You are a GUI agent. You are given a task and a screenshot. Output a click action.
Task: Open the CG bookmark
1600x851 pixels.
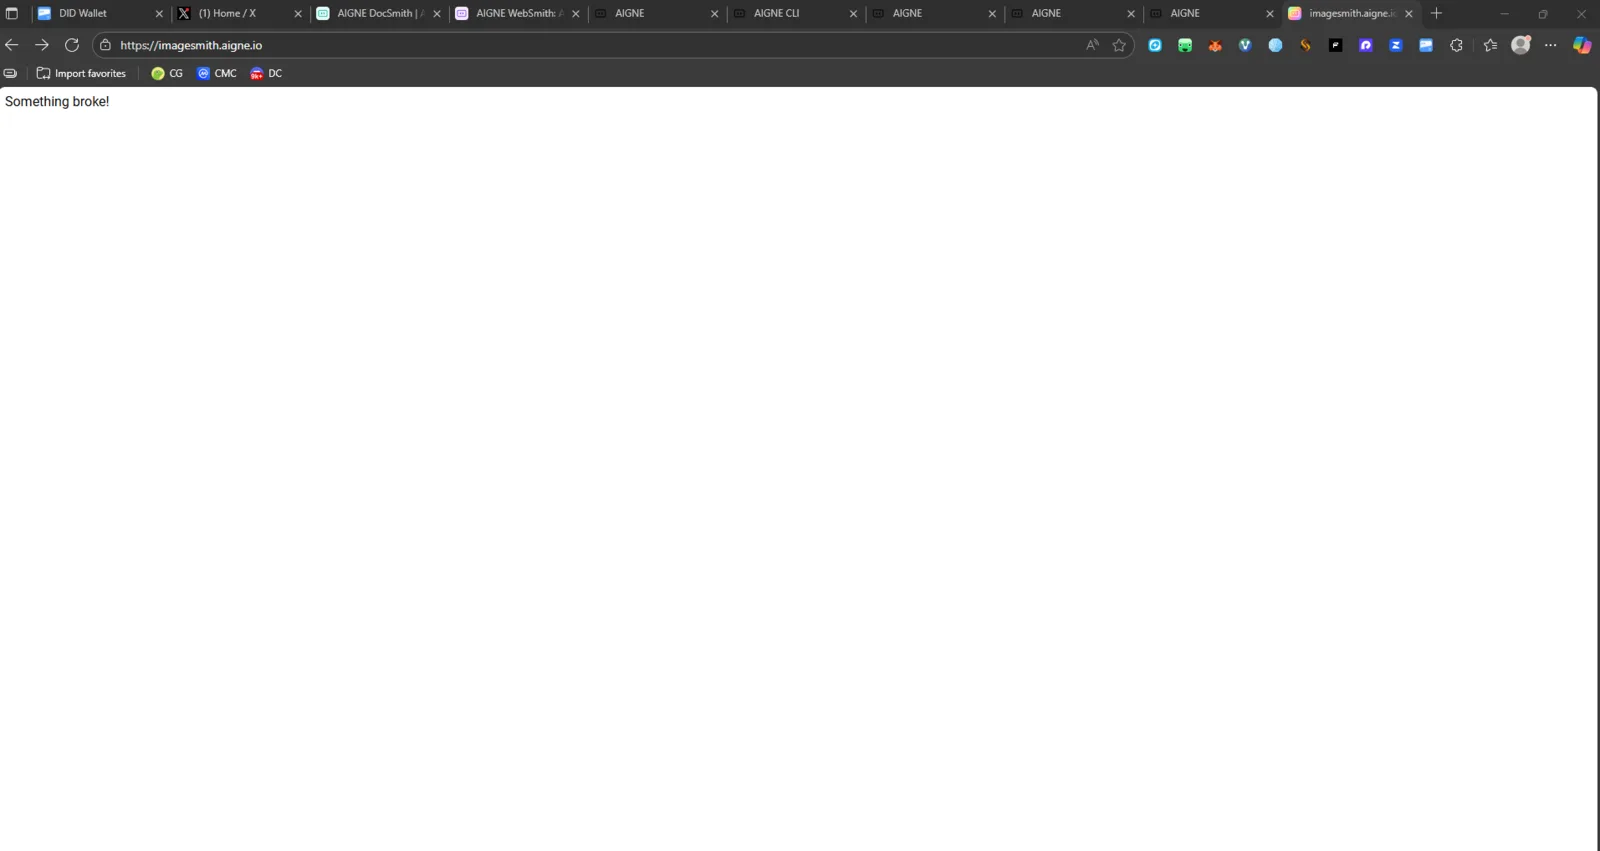point(167,73)
